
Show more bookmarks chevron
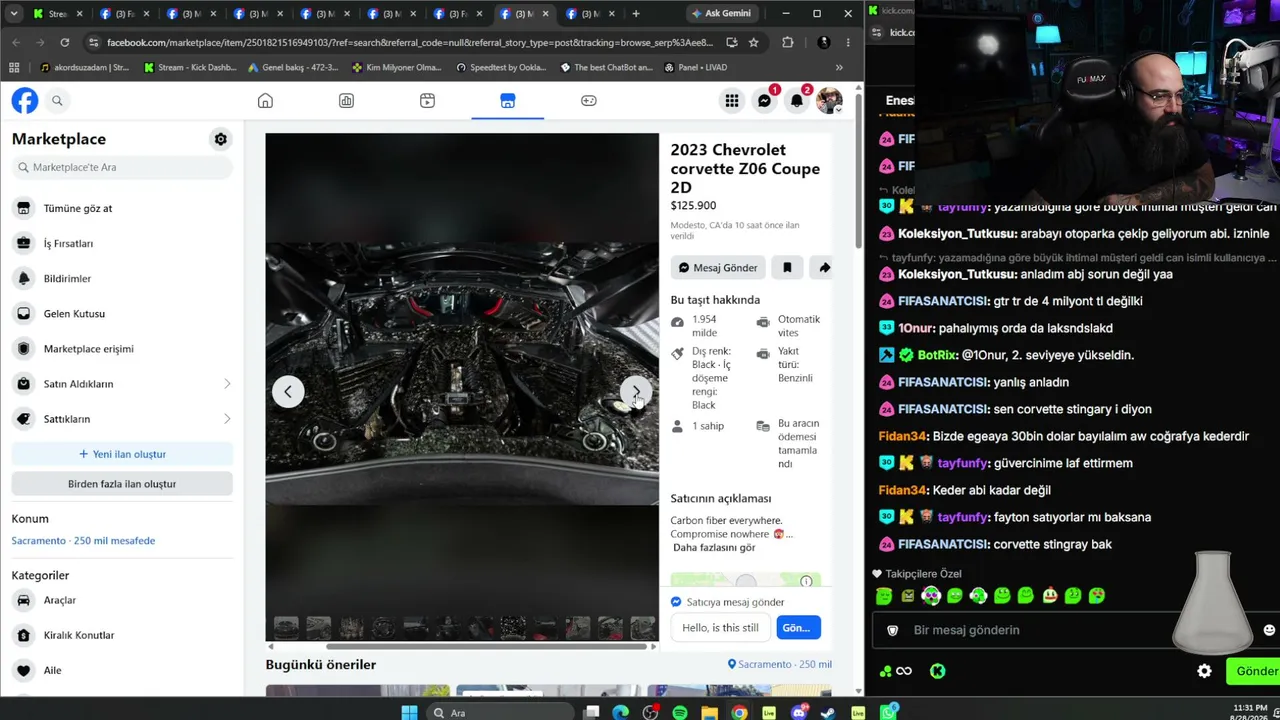pyautogui.click(x=839, y=67)
